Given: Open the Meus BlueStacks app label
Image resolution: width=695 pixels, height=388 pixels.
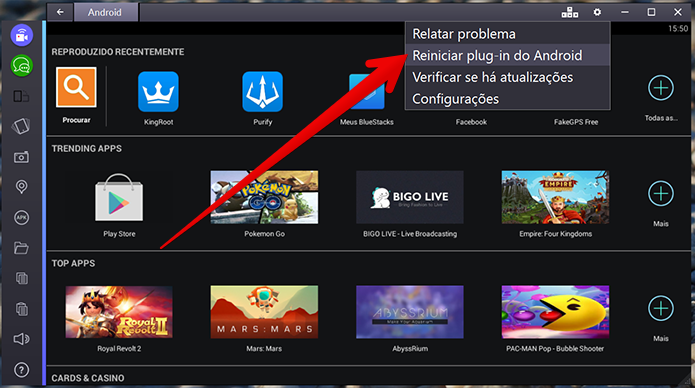Looking at the screenshot, I should tap(367, 122).
